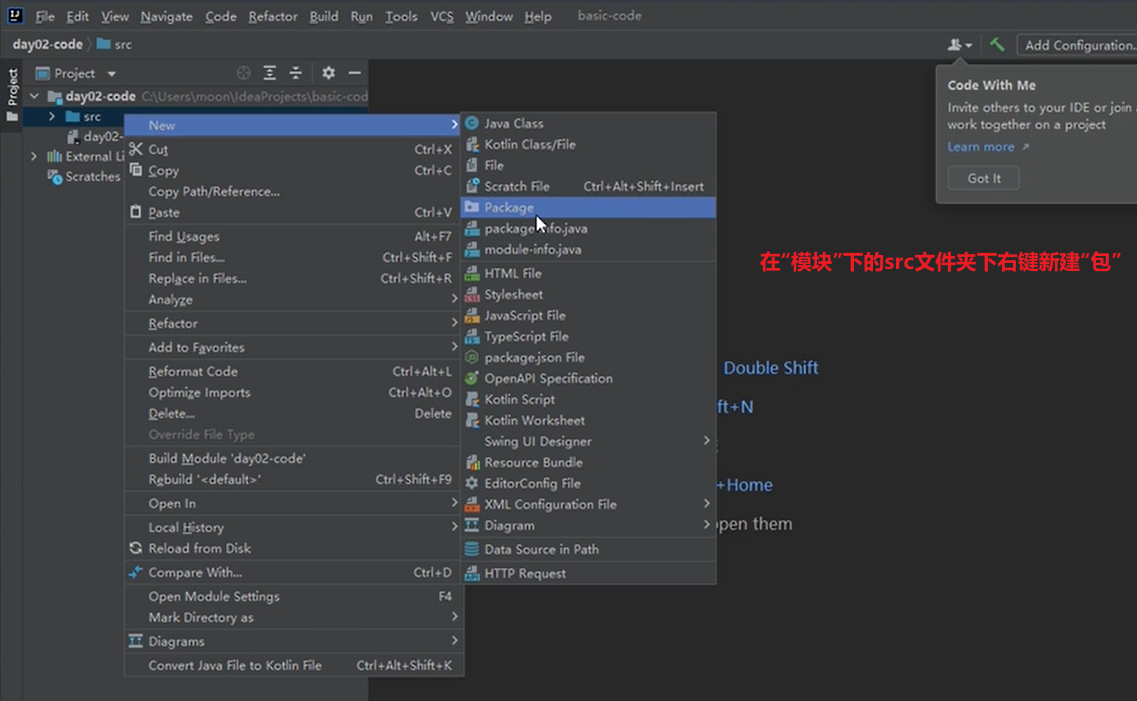The height and width of the screenshot is (701, 1137).
Task: Open the Swing UI Designer submenu
Action: (588, 441)
